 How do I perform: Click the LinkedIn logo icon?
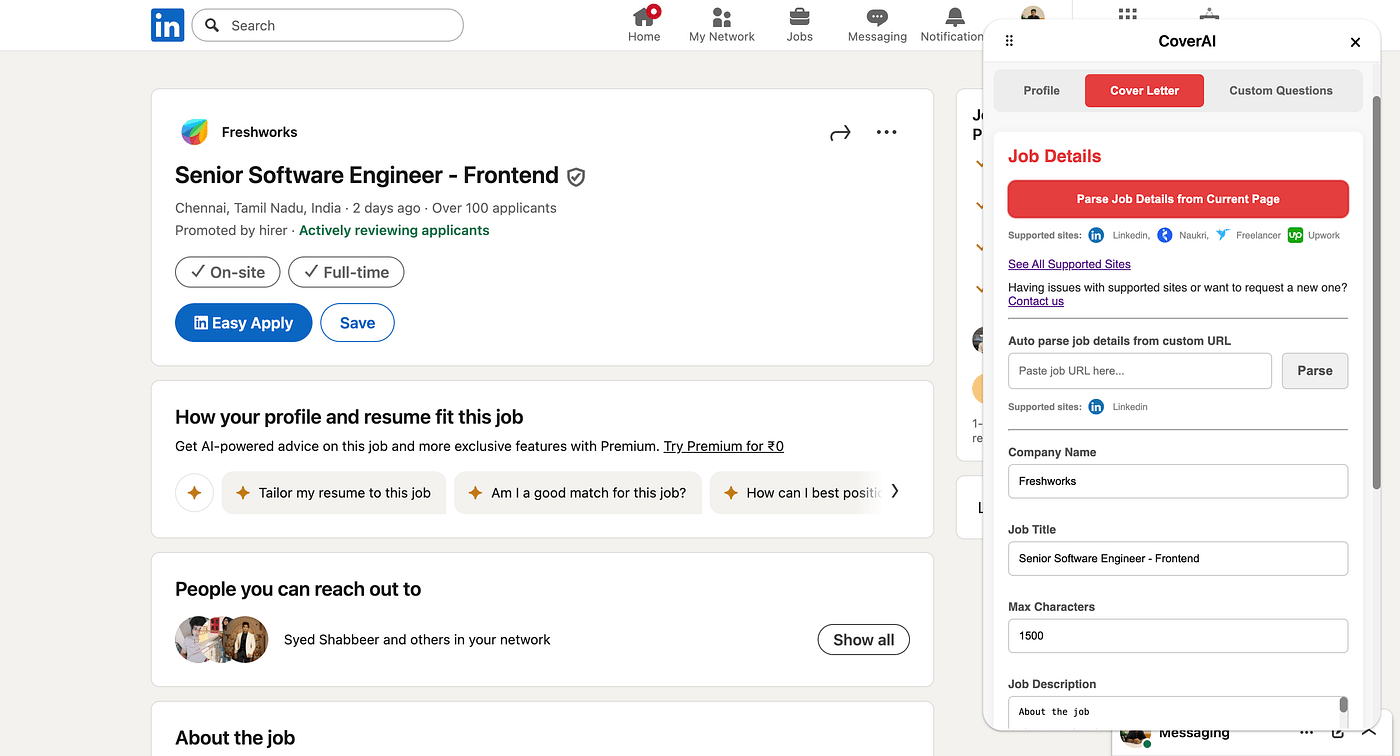[x=167, y=25]
